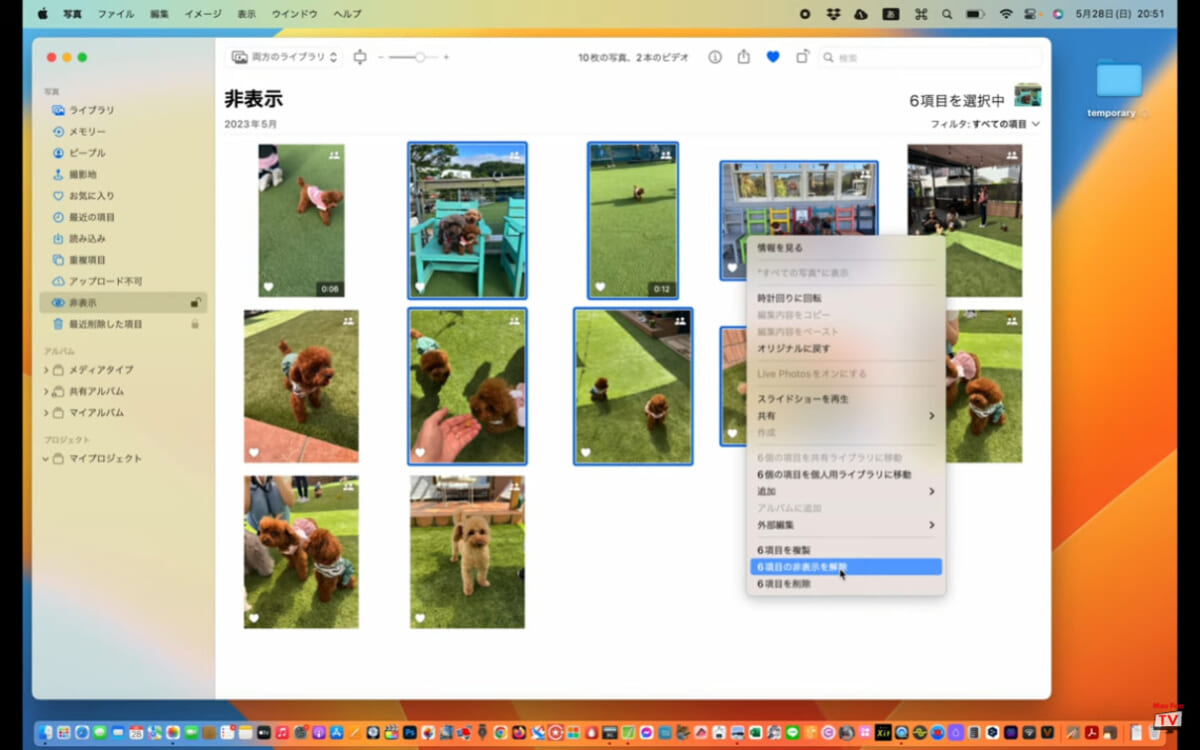Toggle heart on hand feeding dogs photo
1200x750 pixels.
click(420, 452)
